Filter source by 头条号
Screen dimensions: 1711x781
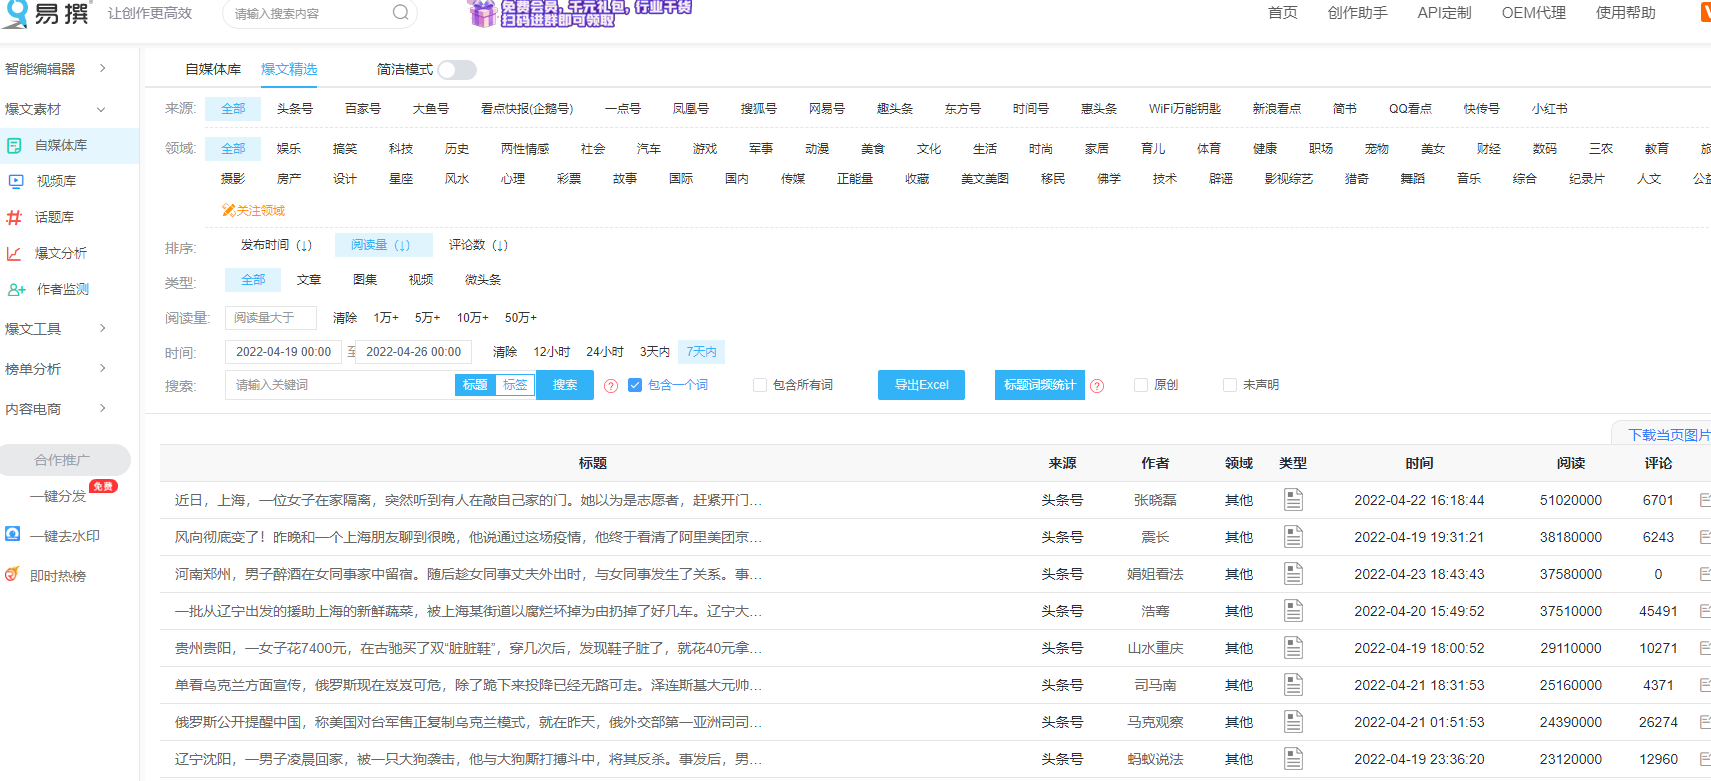coord(294,109)
